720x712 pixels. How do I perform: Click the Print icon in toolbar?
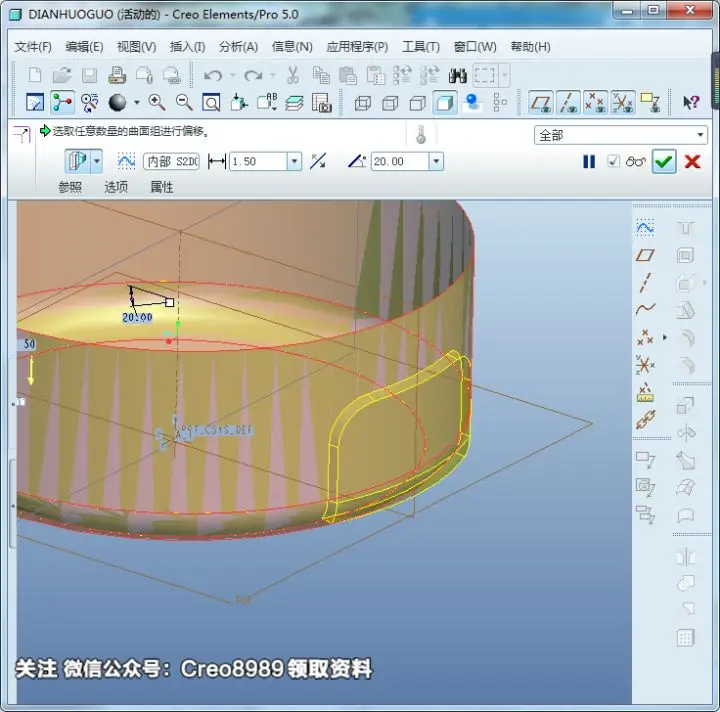coord(117,75)
